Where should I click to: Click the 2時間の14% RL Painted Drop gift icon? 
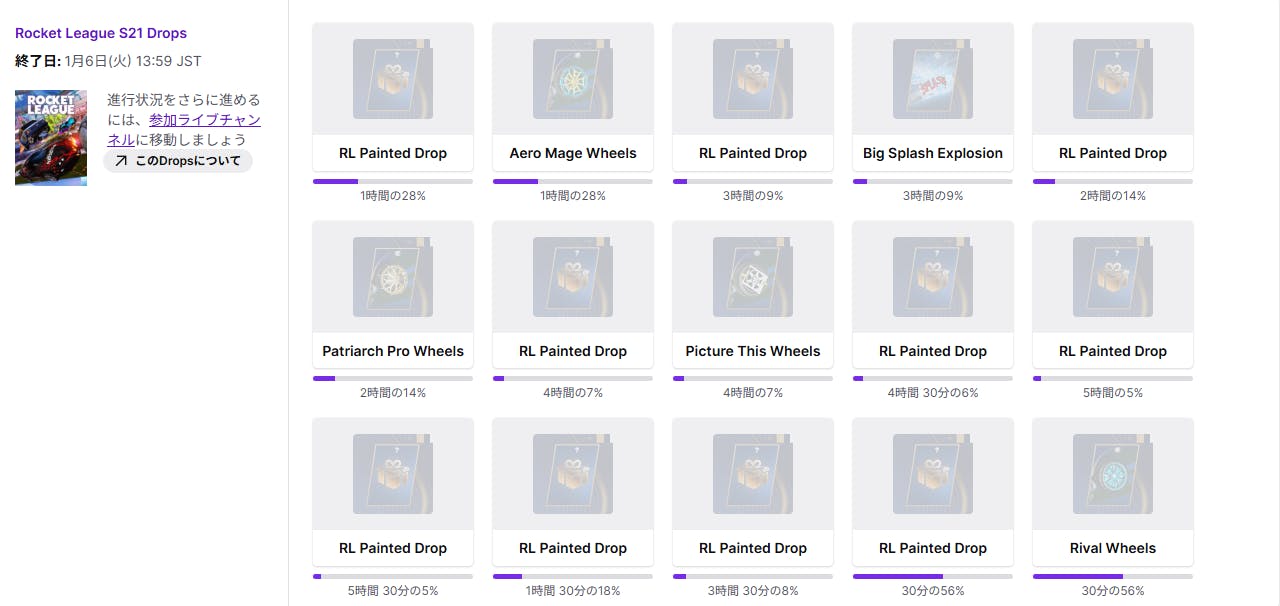[x=1113, y=79]
